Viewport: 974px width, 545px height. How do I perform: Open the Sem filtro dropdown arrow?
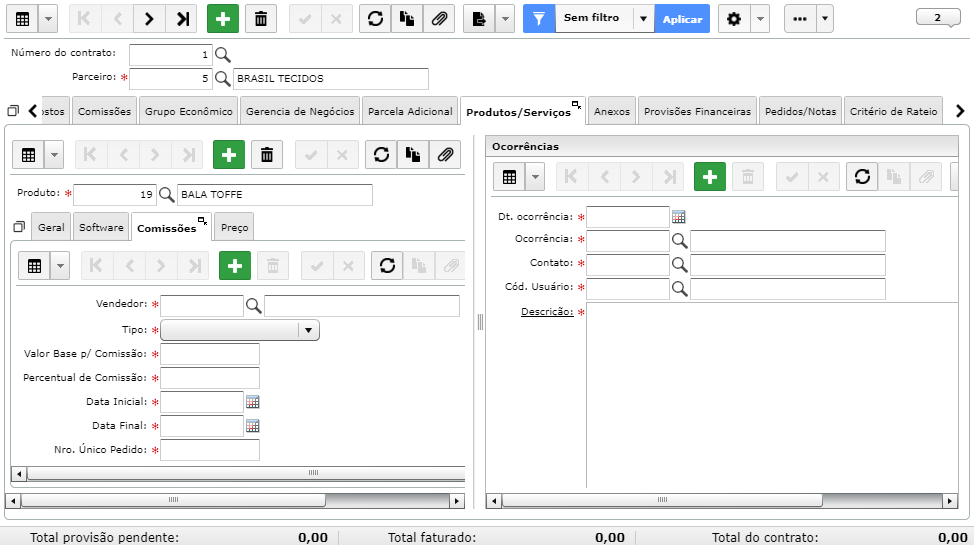[x=644, y=19]
